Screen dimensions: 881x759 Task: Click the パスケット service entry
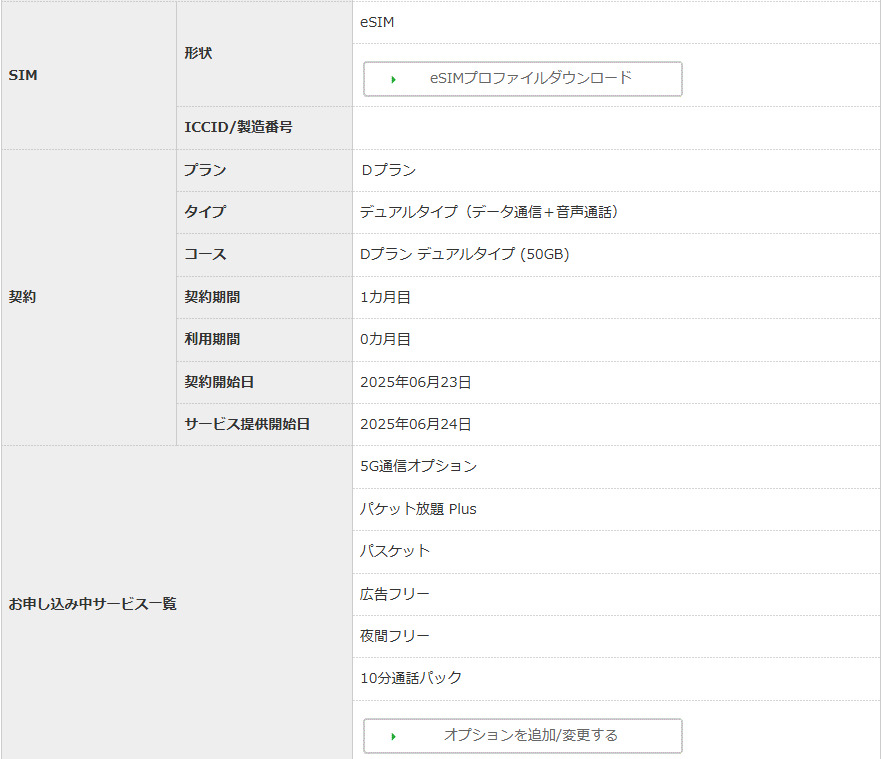coord(395,551)
